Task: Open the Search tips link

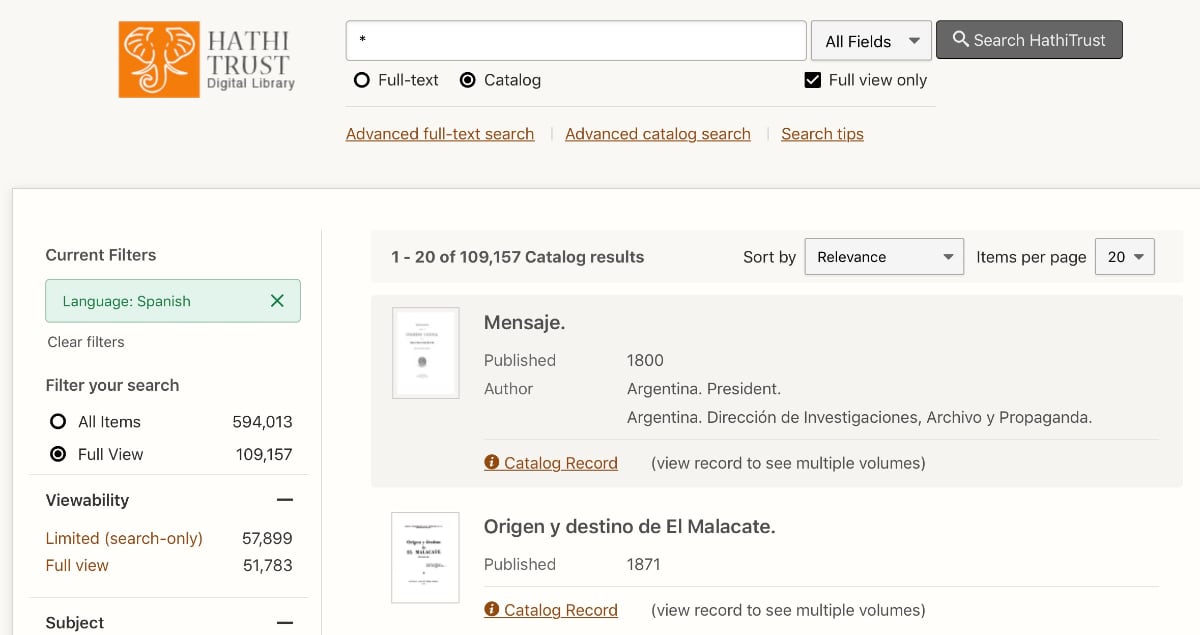Action: point(822,134)
